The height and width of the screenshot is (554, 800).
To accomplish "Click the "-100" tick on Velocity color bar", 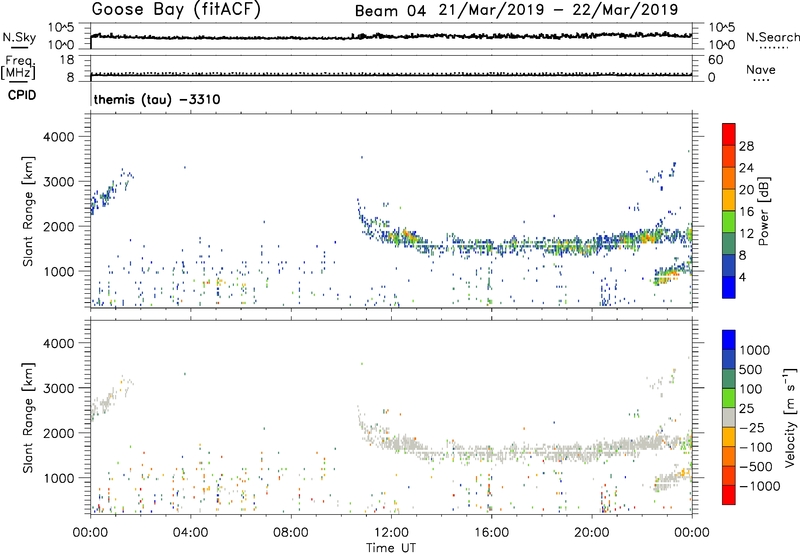I will tap(756, 447).
